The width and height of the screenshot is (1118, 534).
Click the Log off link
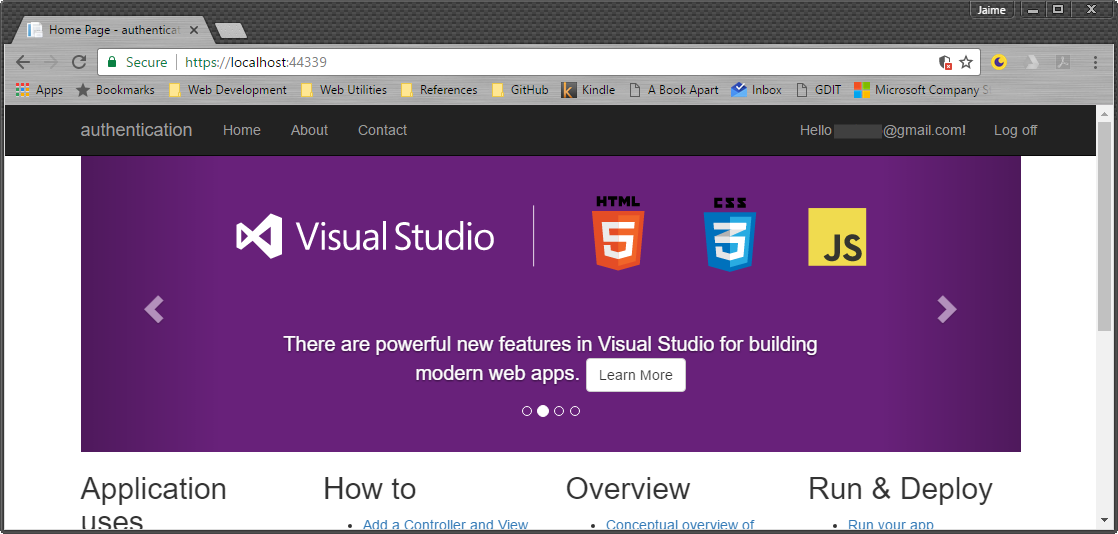(1015, 130)
